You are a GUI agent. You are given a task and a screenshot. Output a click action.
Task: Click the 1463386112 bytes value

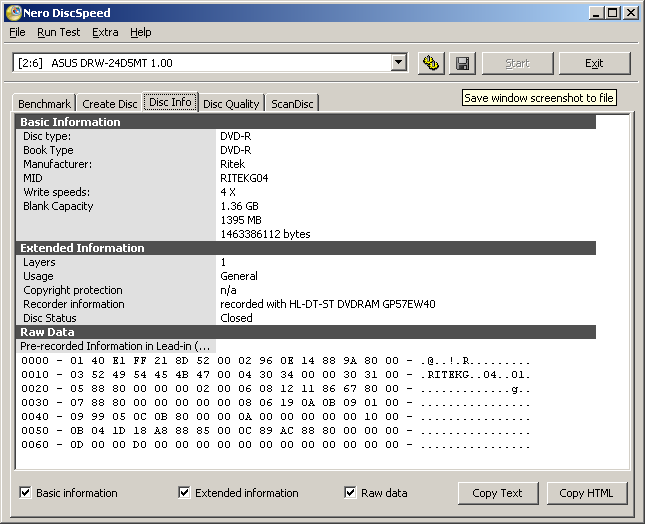click(265, 234)
